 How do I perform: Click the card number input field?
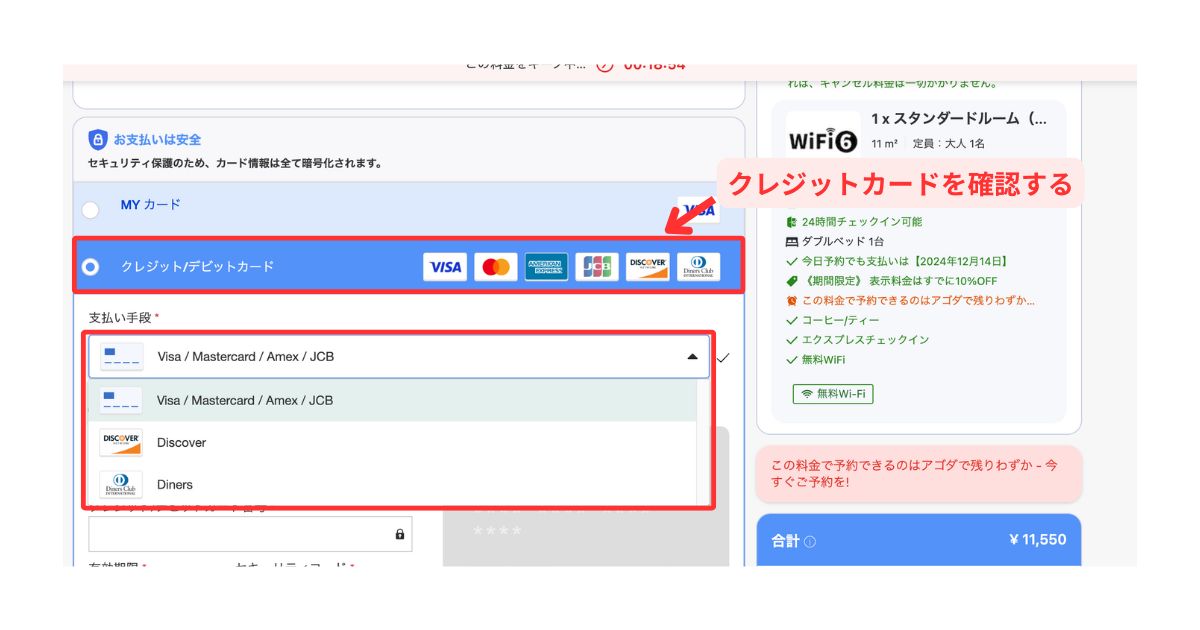pyautogui.click(x=250, y=534)
